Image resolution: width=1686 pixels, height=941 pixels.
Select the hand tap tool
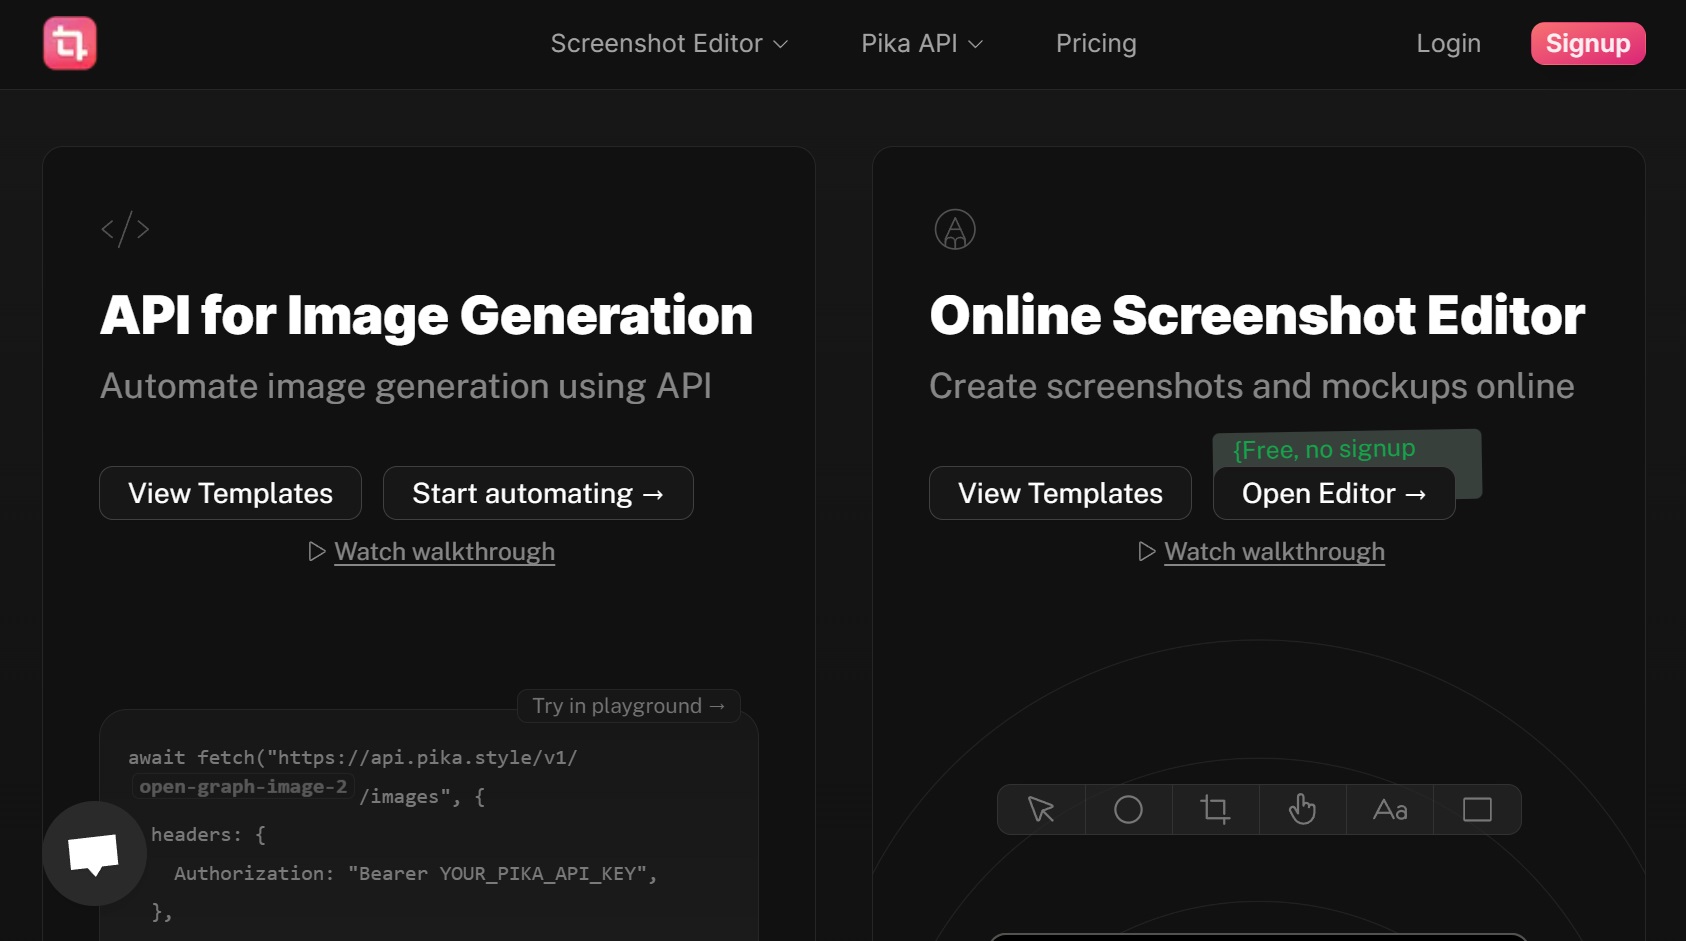(x=1302, y=809)
